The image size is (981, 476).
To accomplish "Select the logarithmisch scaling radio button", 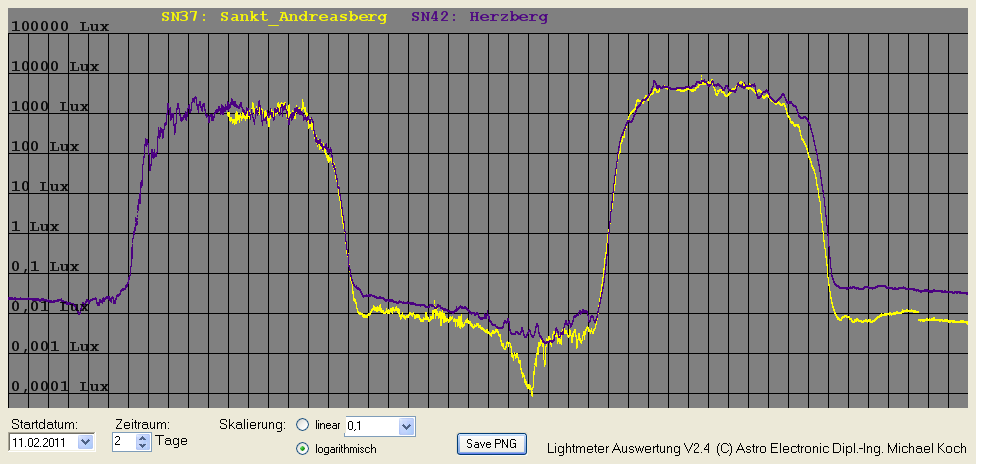I will tap(303, 448).
